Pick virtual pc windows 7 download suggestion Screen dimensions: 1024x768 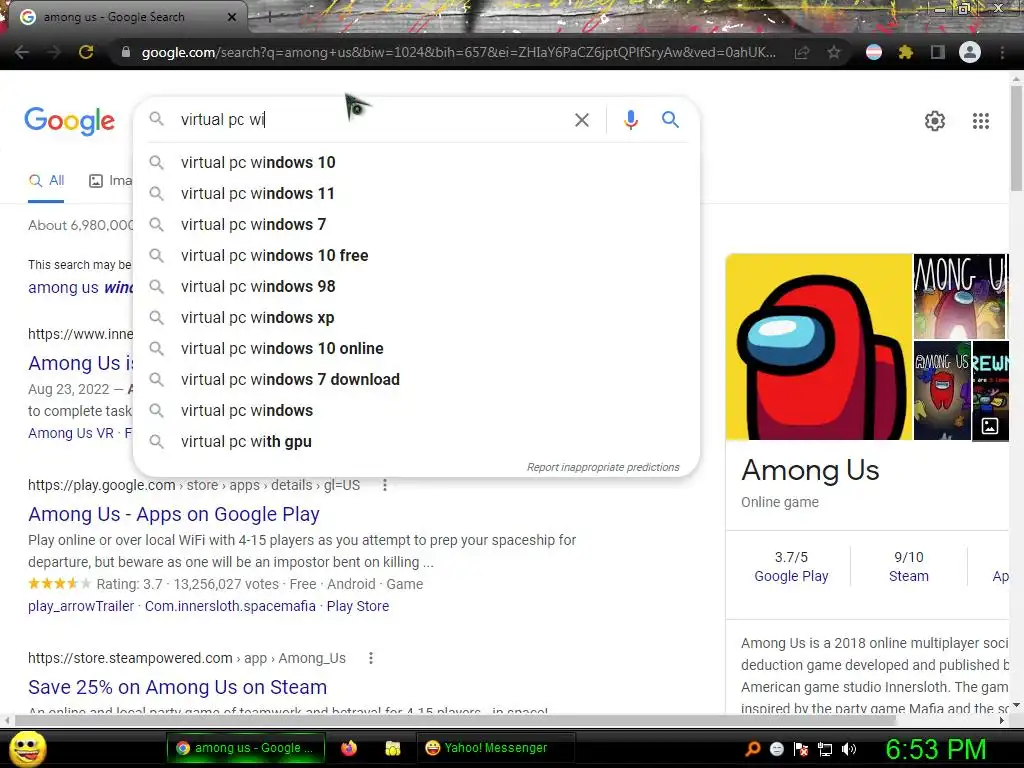(416, 380)
